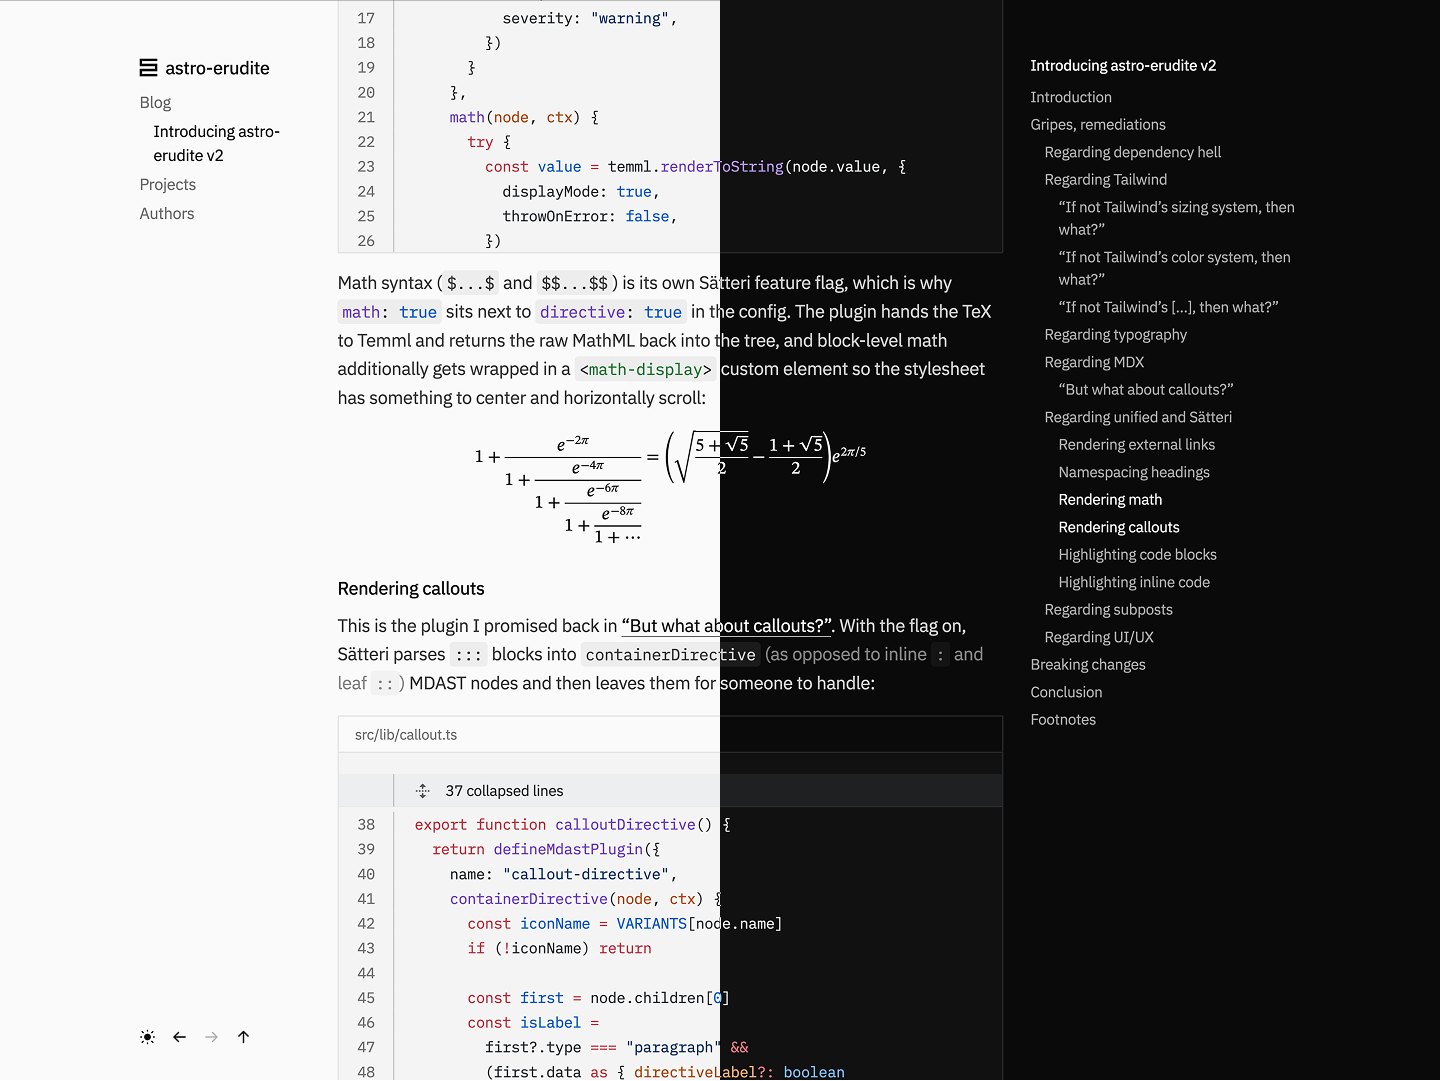Jump to Breaking changes section
Image resolution: width=1440 pixels, height=1081 pixels.
click(1088, 664)
